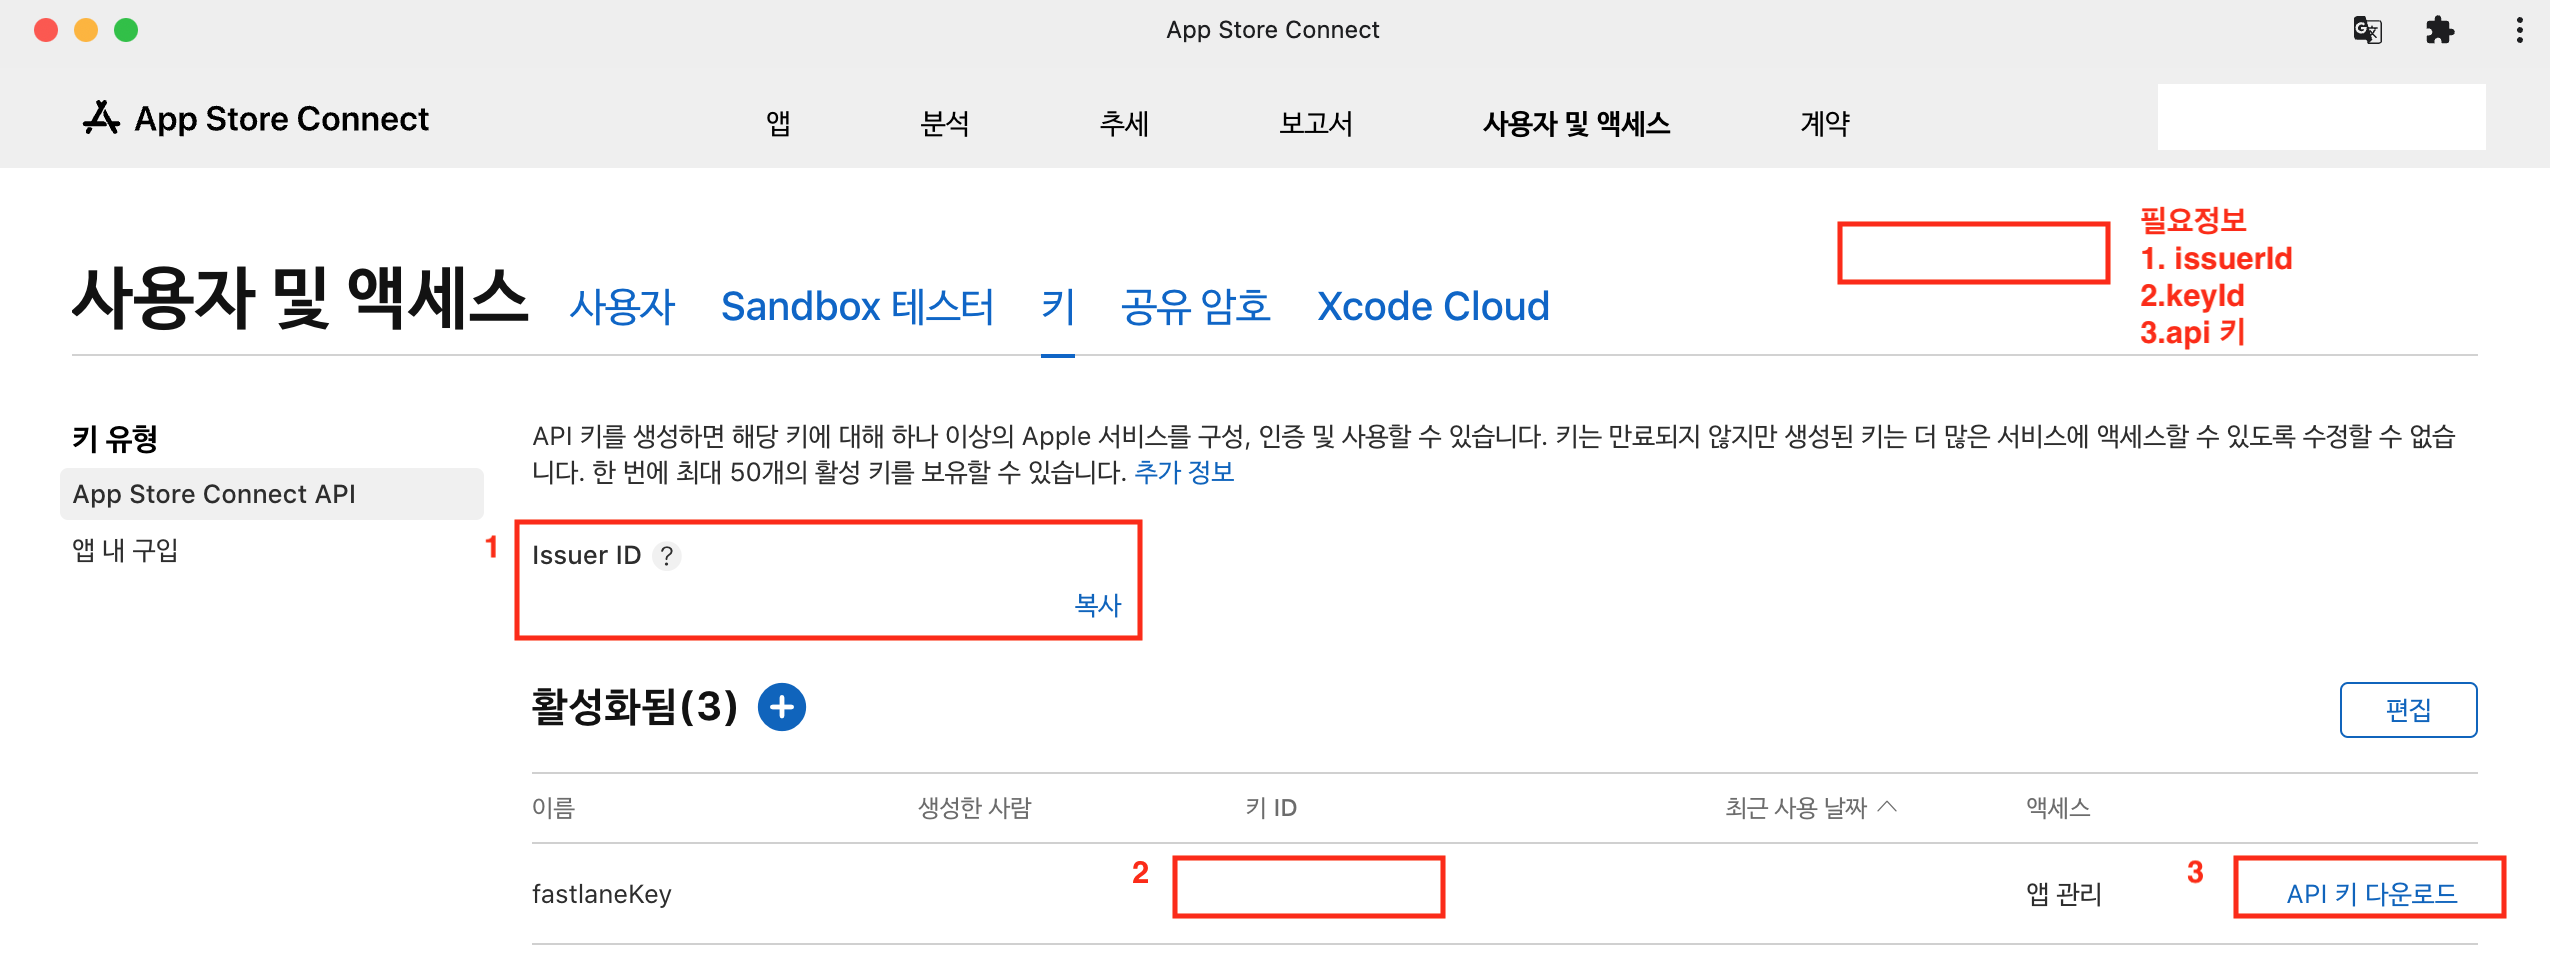The image size is (2550, 968).
Task: Click the 앱 관리 access value
Action: (2064, 893)
